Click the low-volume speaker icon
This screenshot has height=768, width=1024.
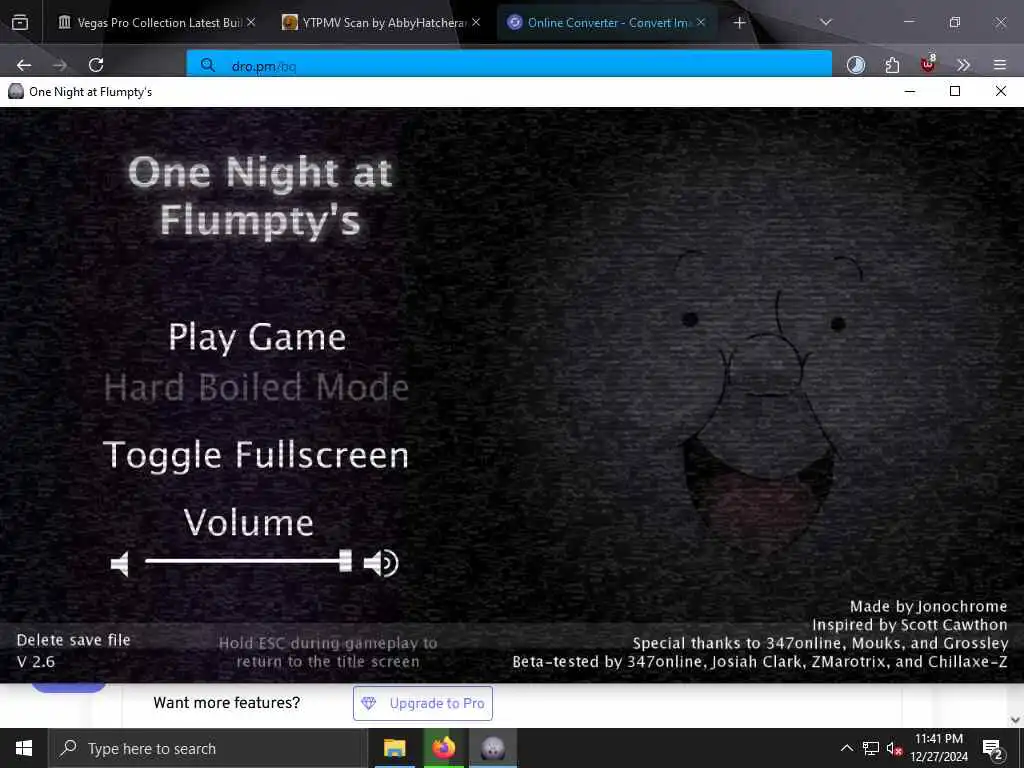pos(120,564)
